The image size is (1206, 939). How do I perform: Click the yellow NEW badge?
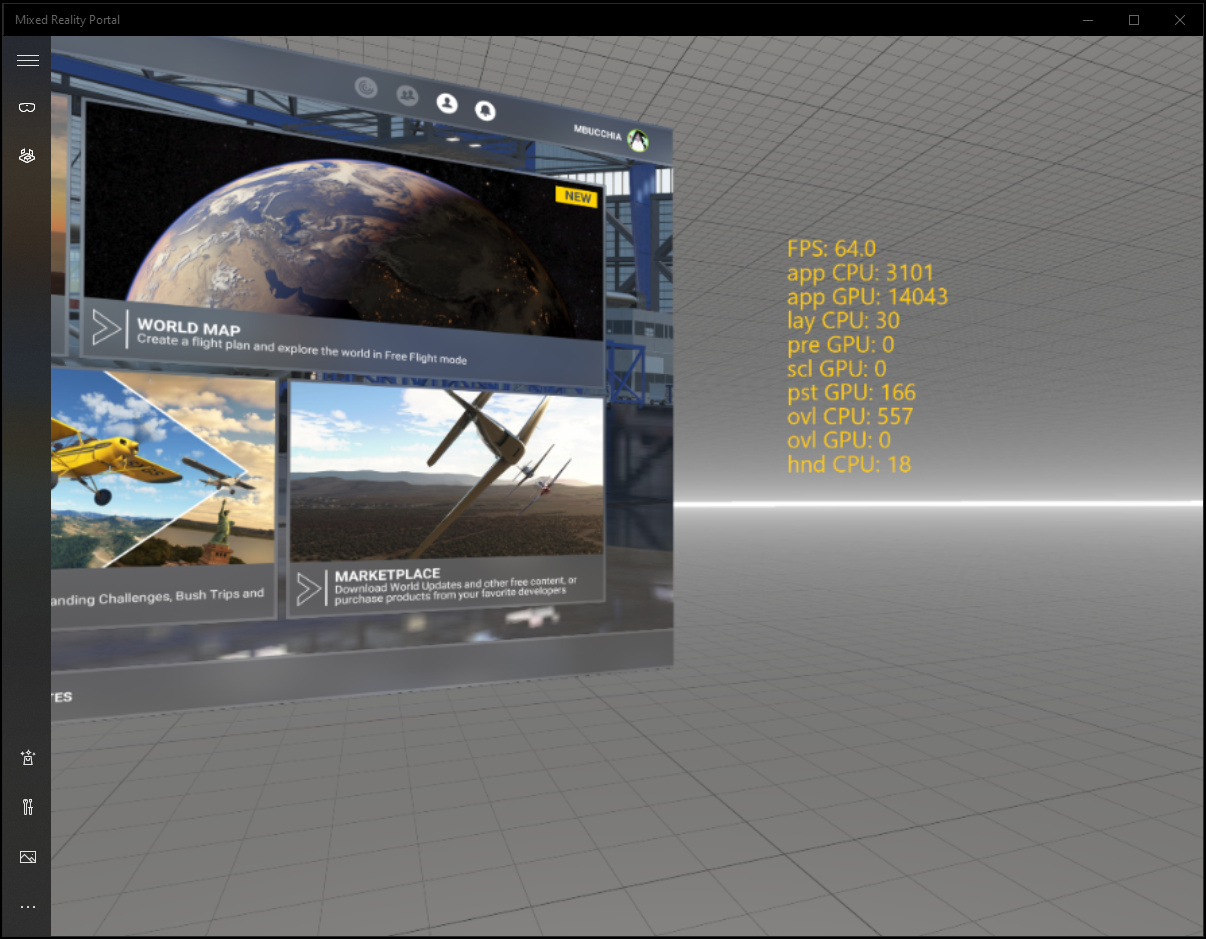tap(577, 197)
